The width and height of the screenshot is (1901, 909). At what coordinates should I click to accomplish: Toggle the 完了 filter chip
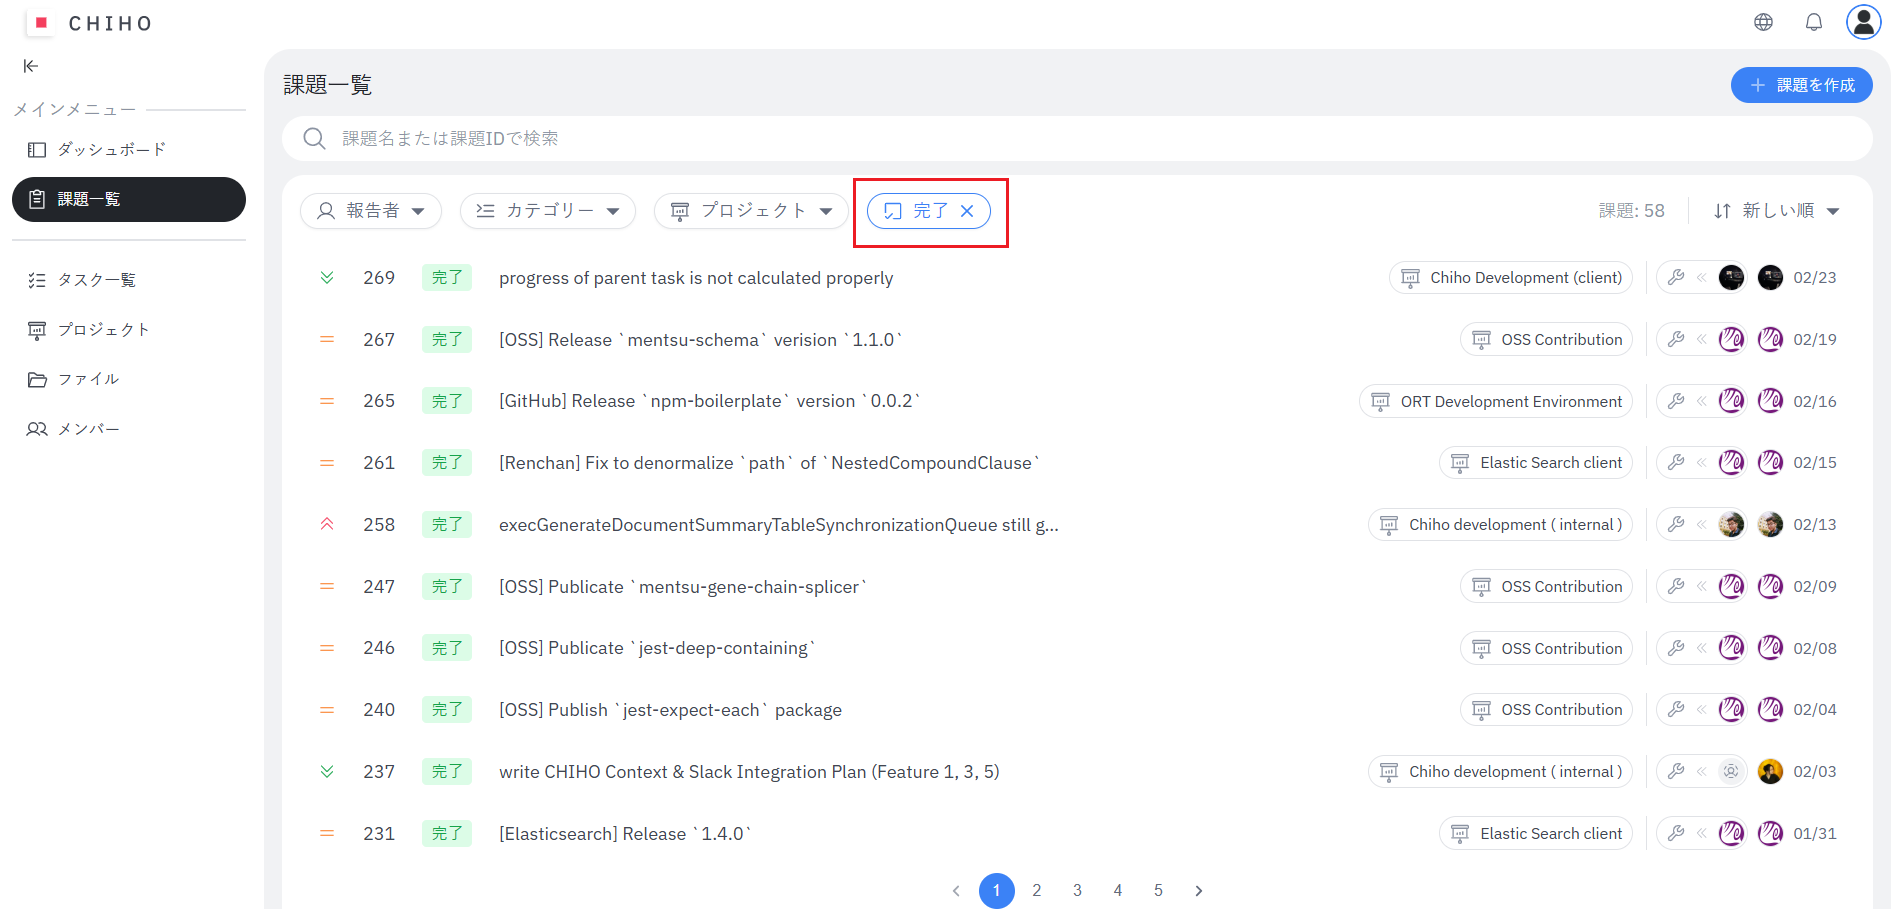pos(918,211)
